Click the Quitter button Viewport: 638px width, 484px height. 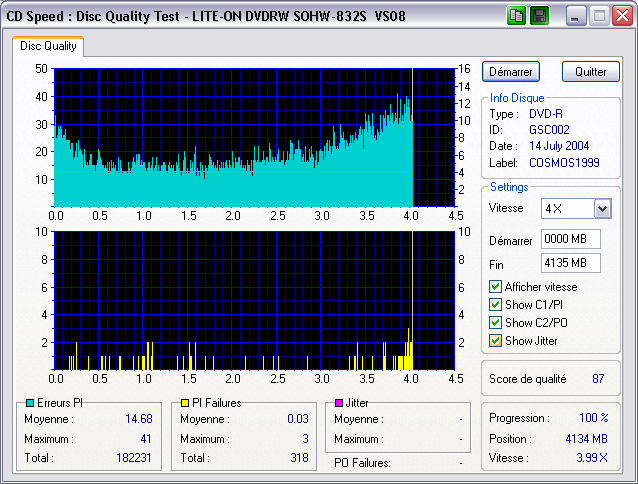(x=590, y=72)
